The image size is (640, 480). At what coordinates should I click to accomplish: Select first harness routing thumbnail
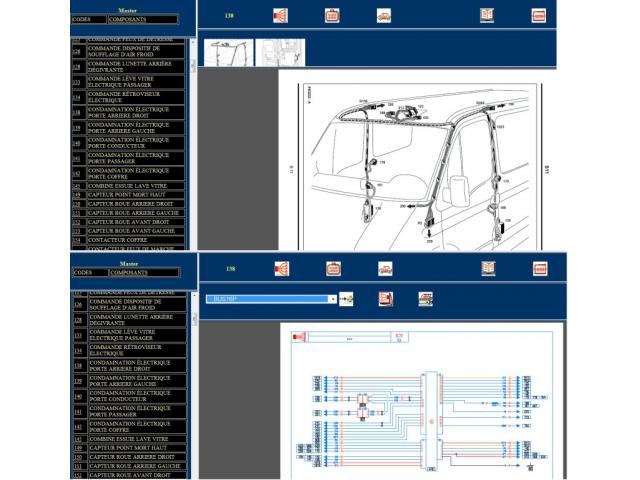pos(229,53)
